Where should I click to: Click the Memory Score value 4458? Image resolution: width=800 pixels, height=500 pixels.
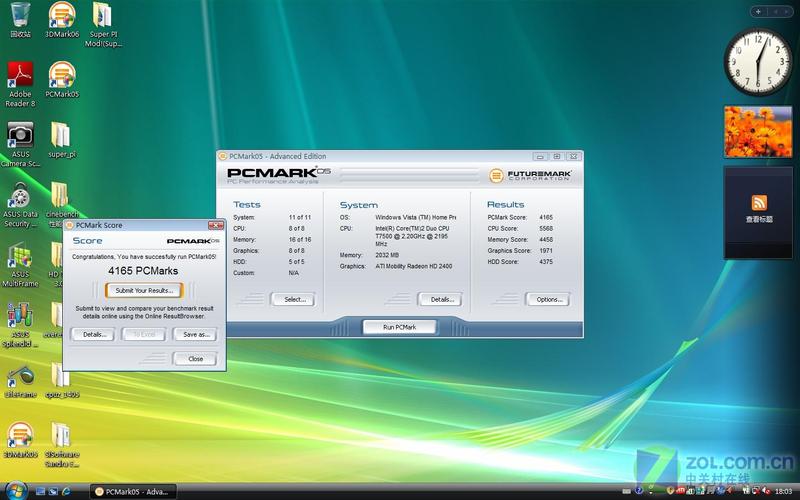[x=546, y=239]
